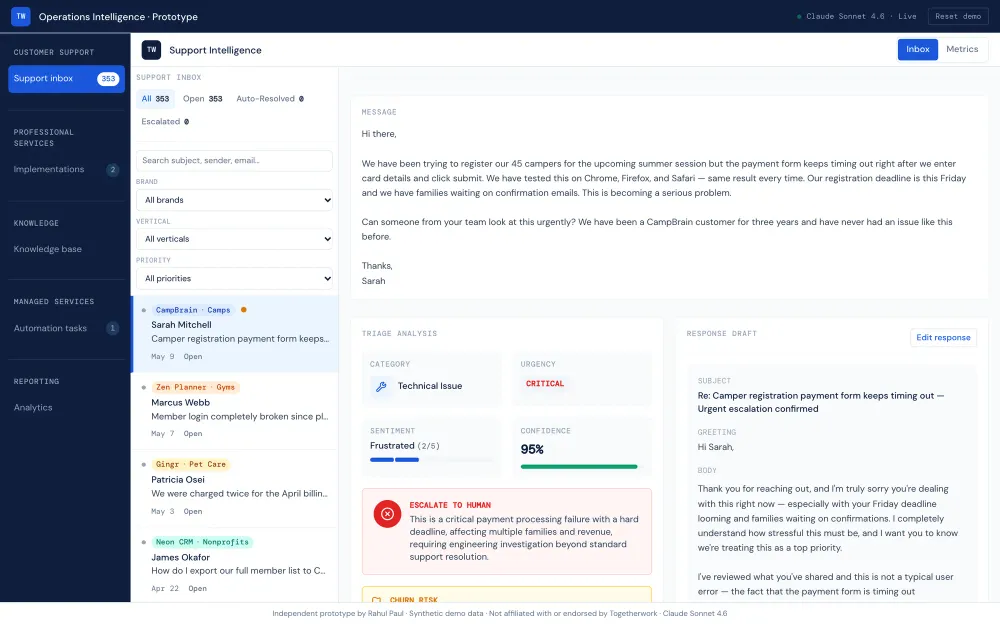1000x625 pixels.
Task: Click the response draft subject line
Action: [x=821, y=402]
